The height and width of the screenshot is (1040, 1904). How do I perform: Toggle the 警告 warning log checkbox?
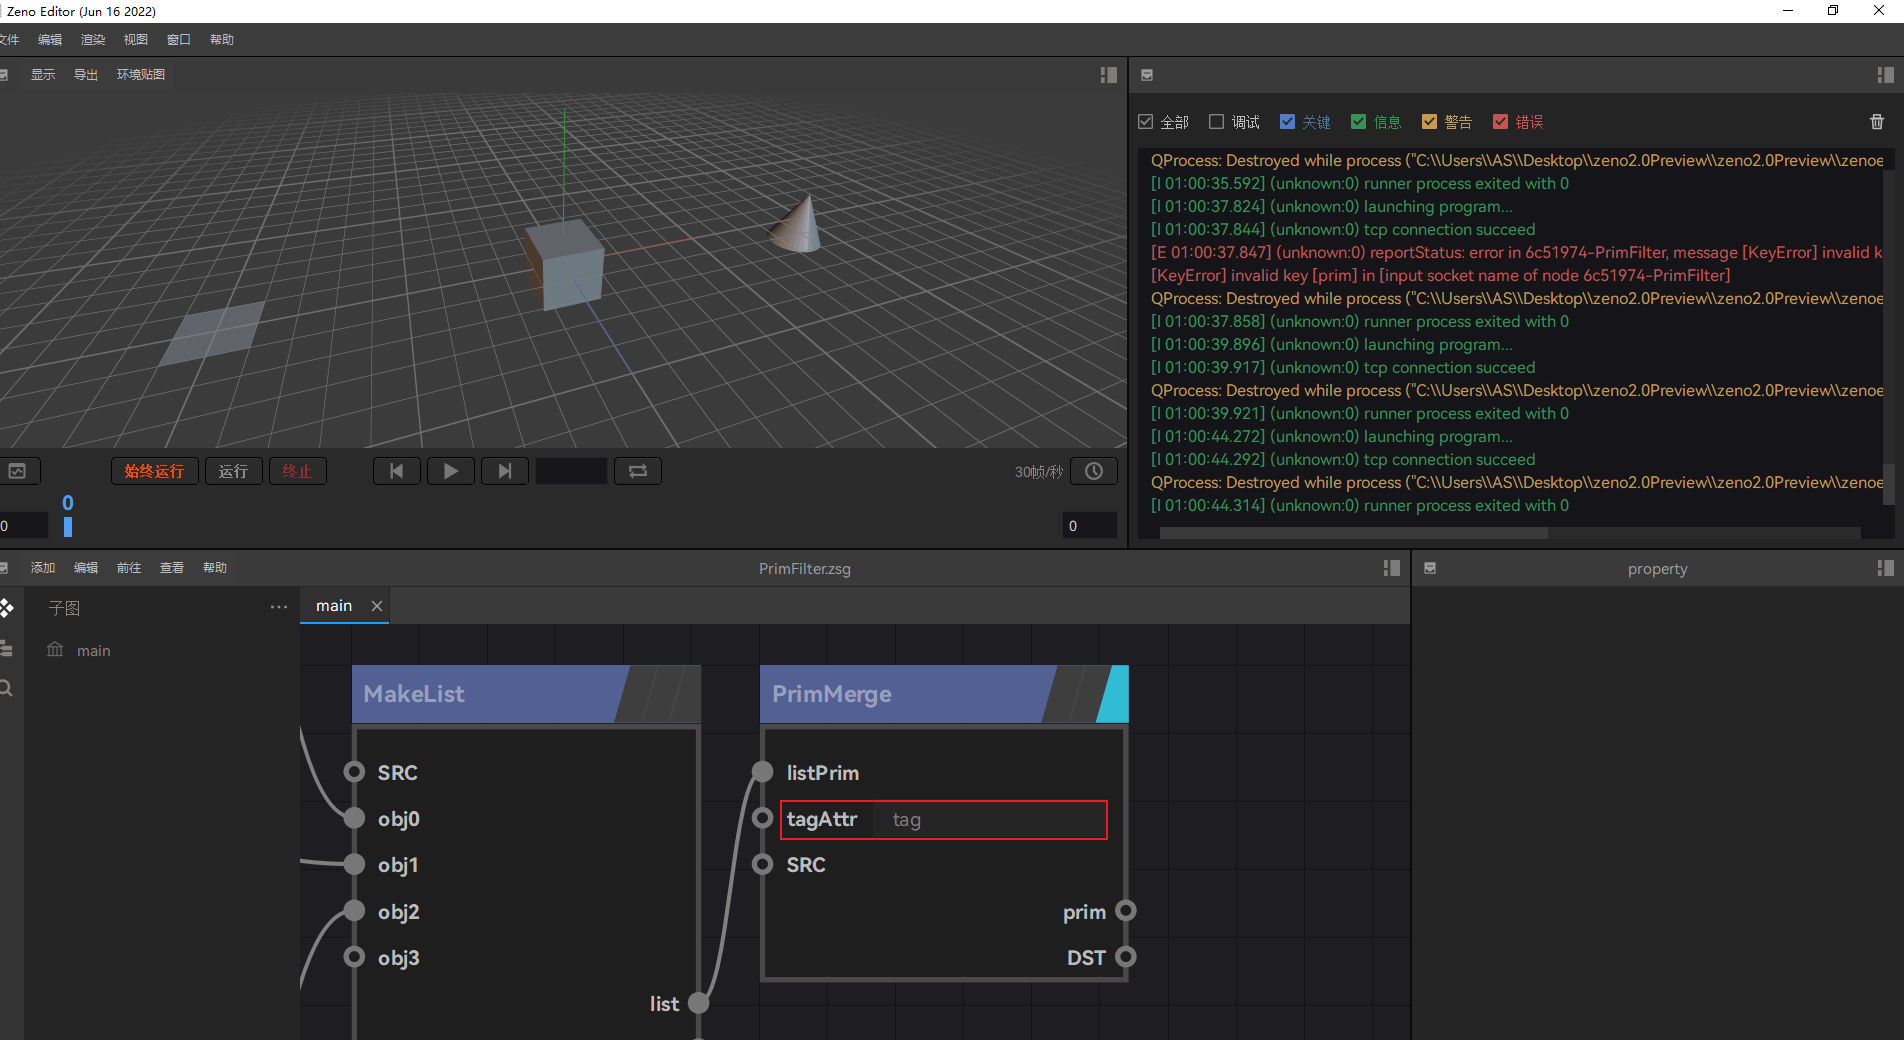(1430, 122)
